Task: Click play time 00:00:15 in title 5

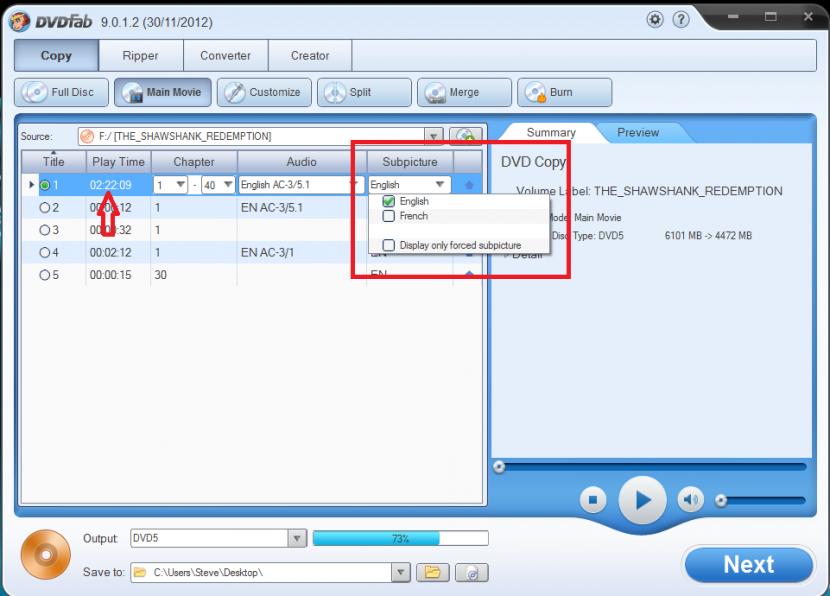Action: [111, 275]
